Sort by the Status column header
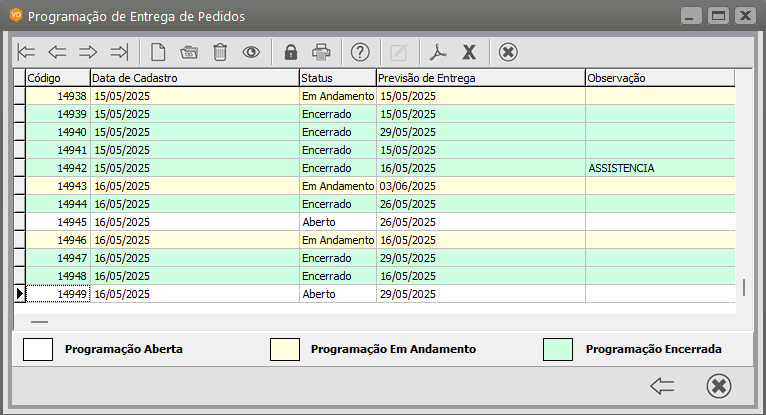 [337, 78]
